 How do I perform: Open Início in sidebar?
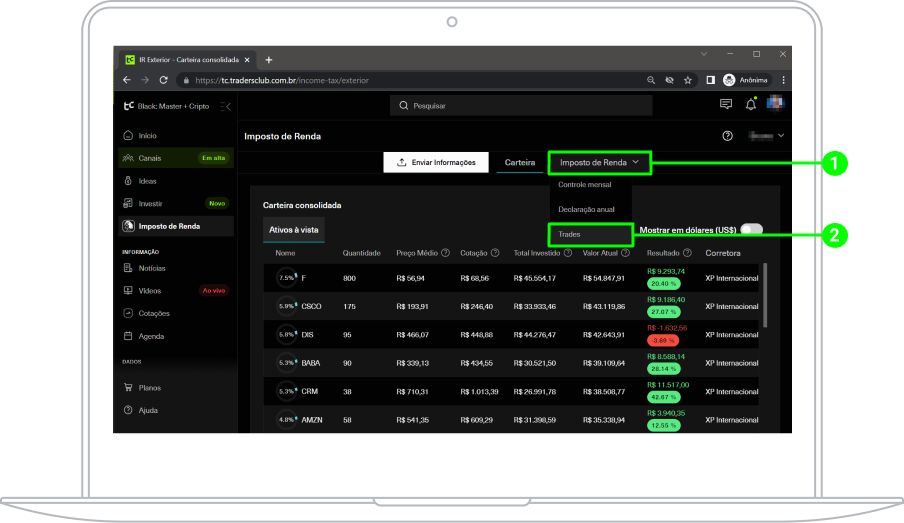[176, 136]
